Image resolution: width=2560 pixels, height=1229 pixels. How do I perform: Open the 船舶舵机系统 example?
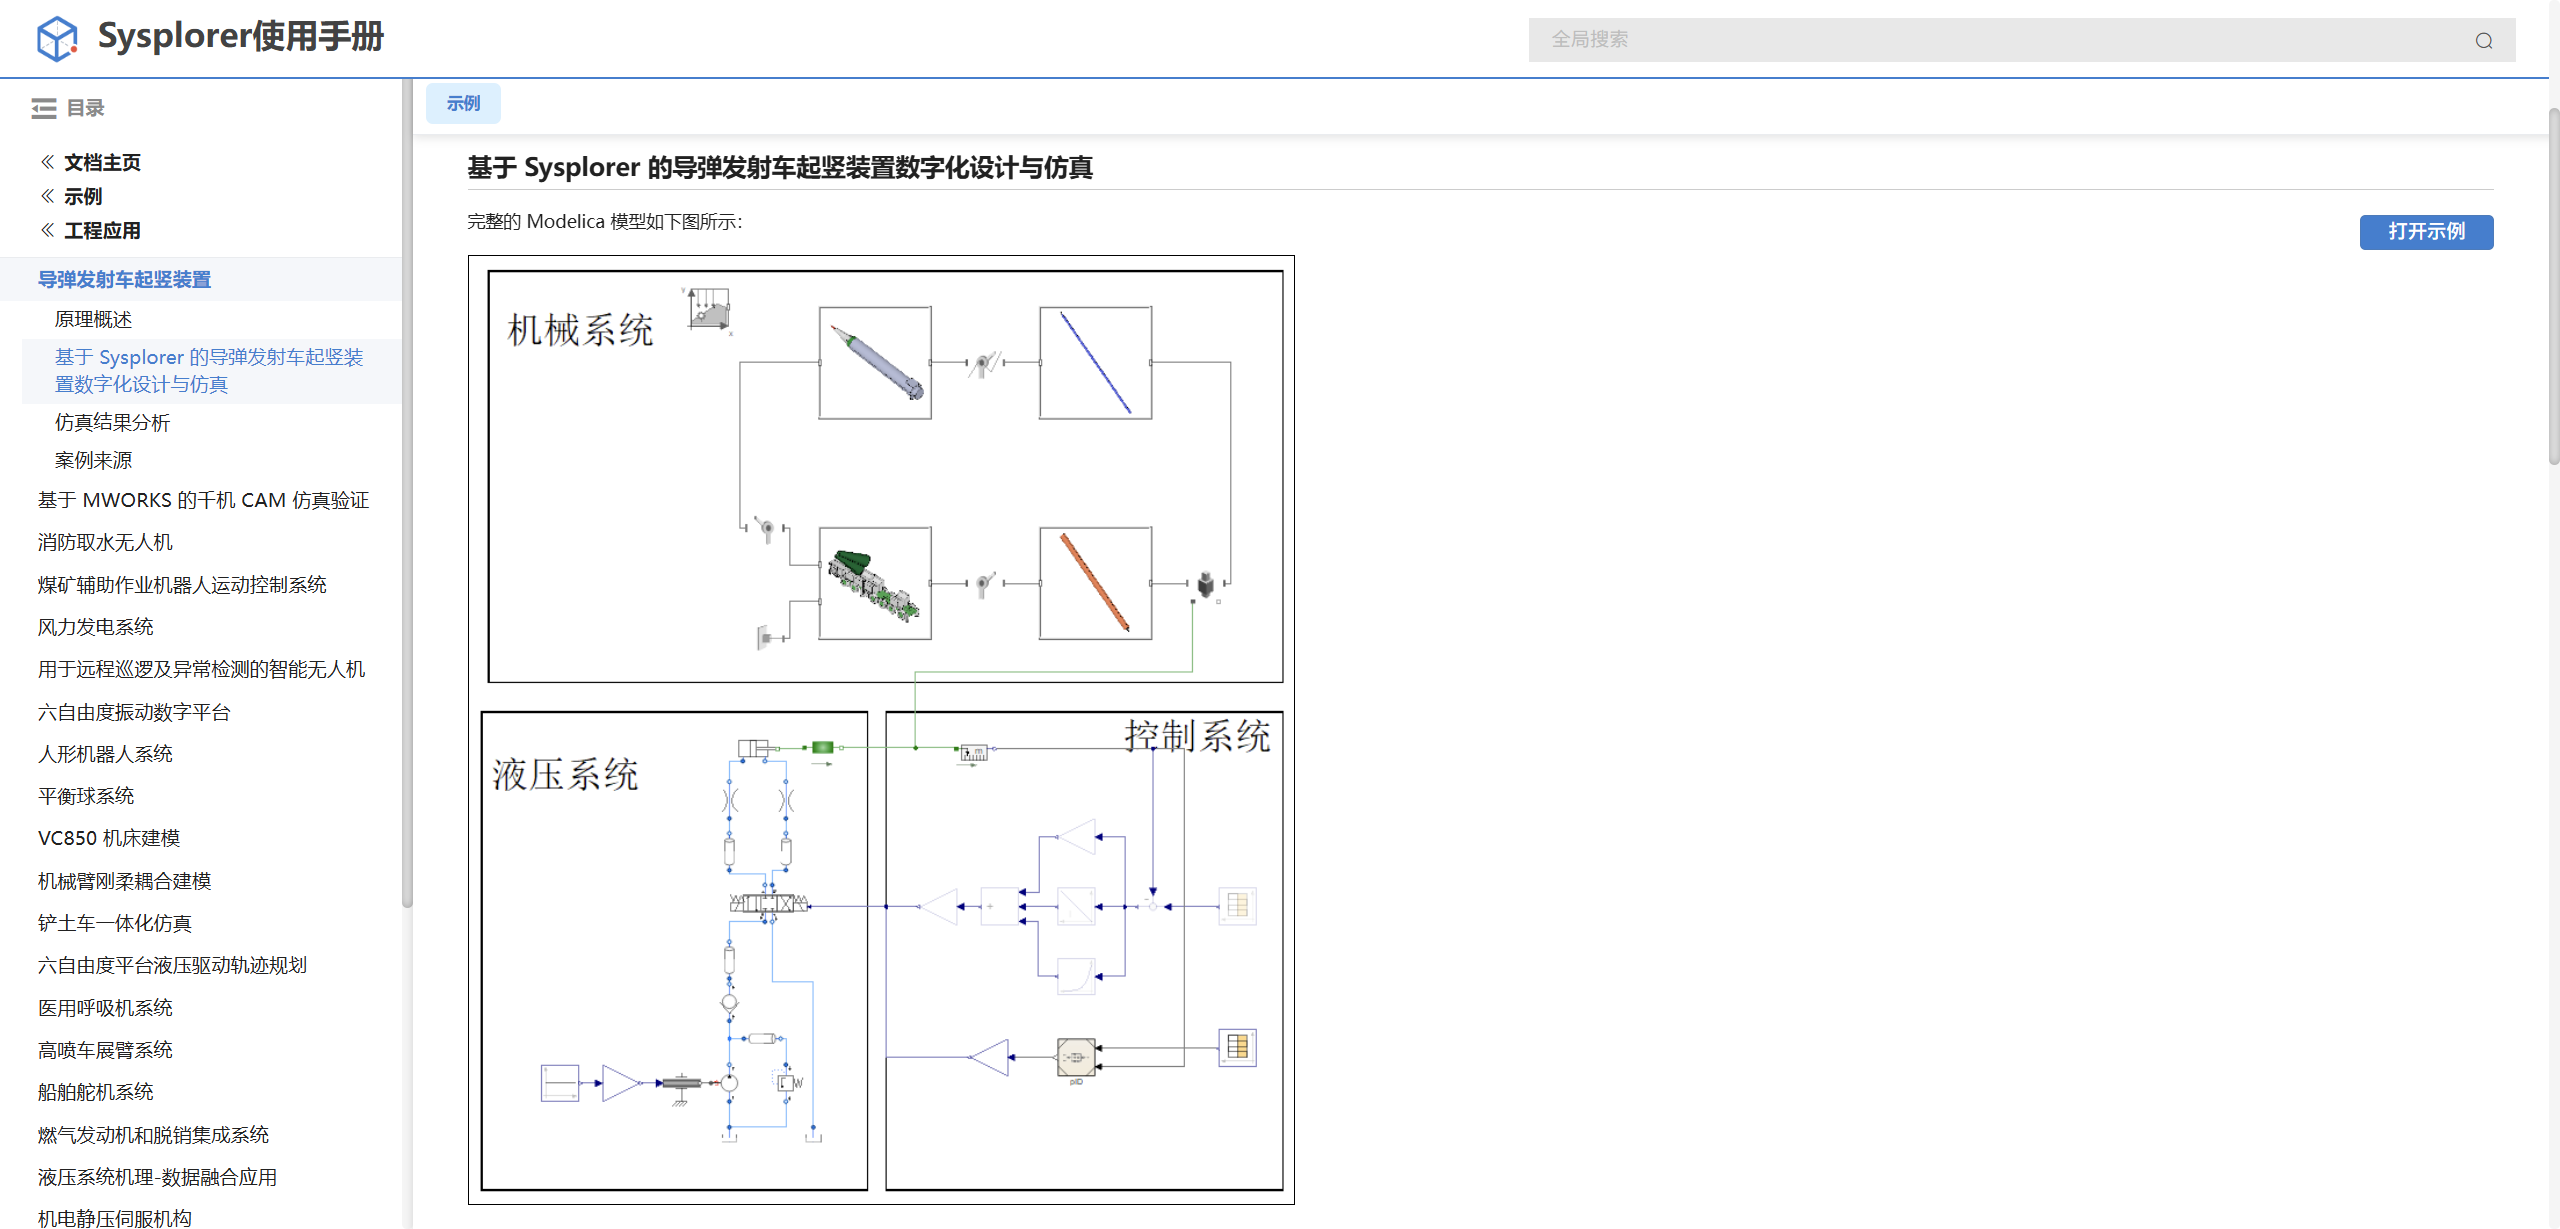(x=96, y=1092)
